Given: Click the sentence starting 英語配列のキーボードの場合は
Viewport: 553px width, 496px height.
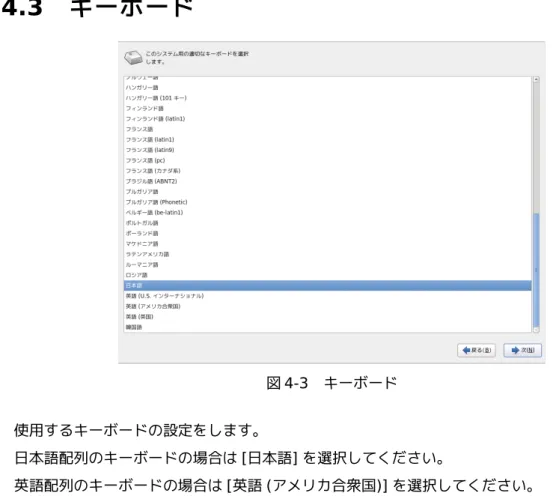Looking at the screenshot, I should (x=274, y=486).
